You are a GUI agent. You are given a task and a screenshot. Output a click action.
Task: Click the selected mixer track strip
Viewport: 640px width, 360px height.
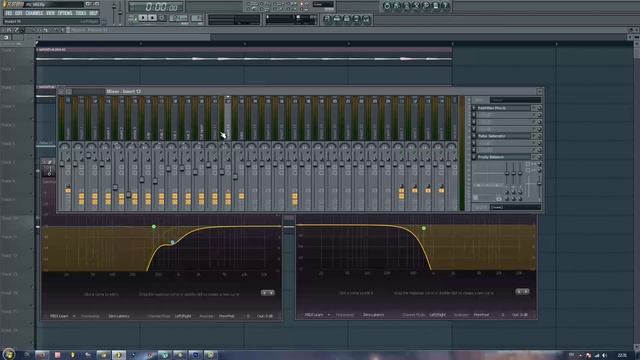[228, 153]
